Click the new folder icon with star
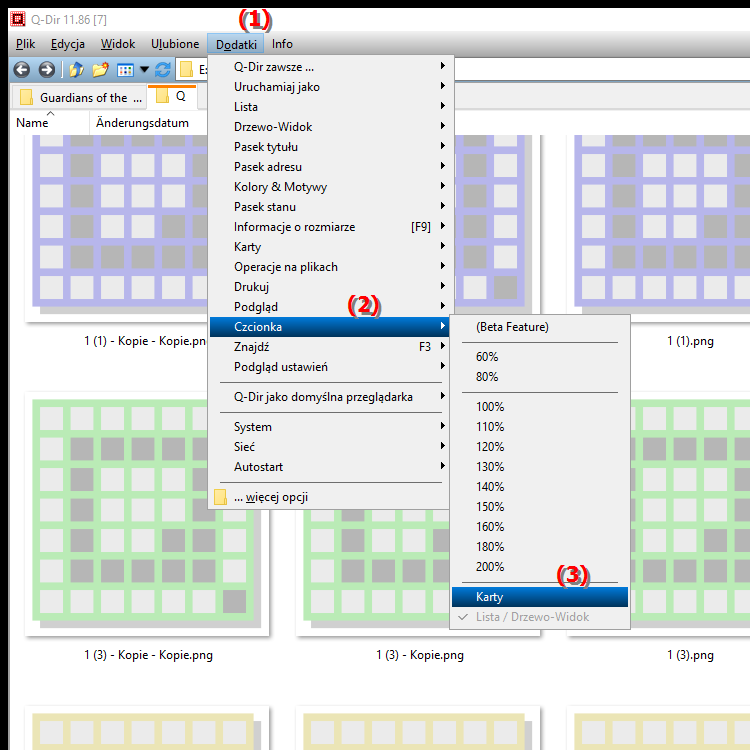The width and height of the screenshot is (750, 750). point(100,70)
